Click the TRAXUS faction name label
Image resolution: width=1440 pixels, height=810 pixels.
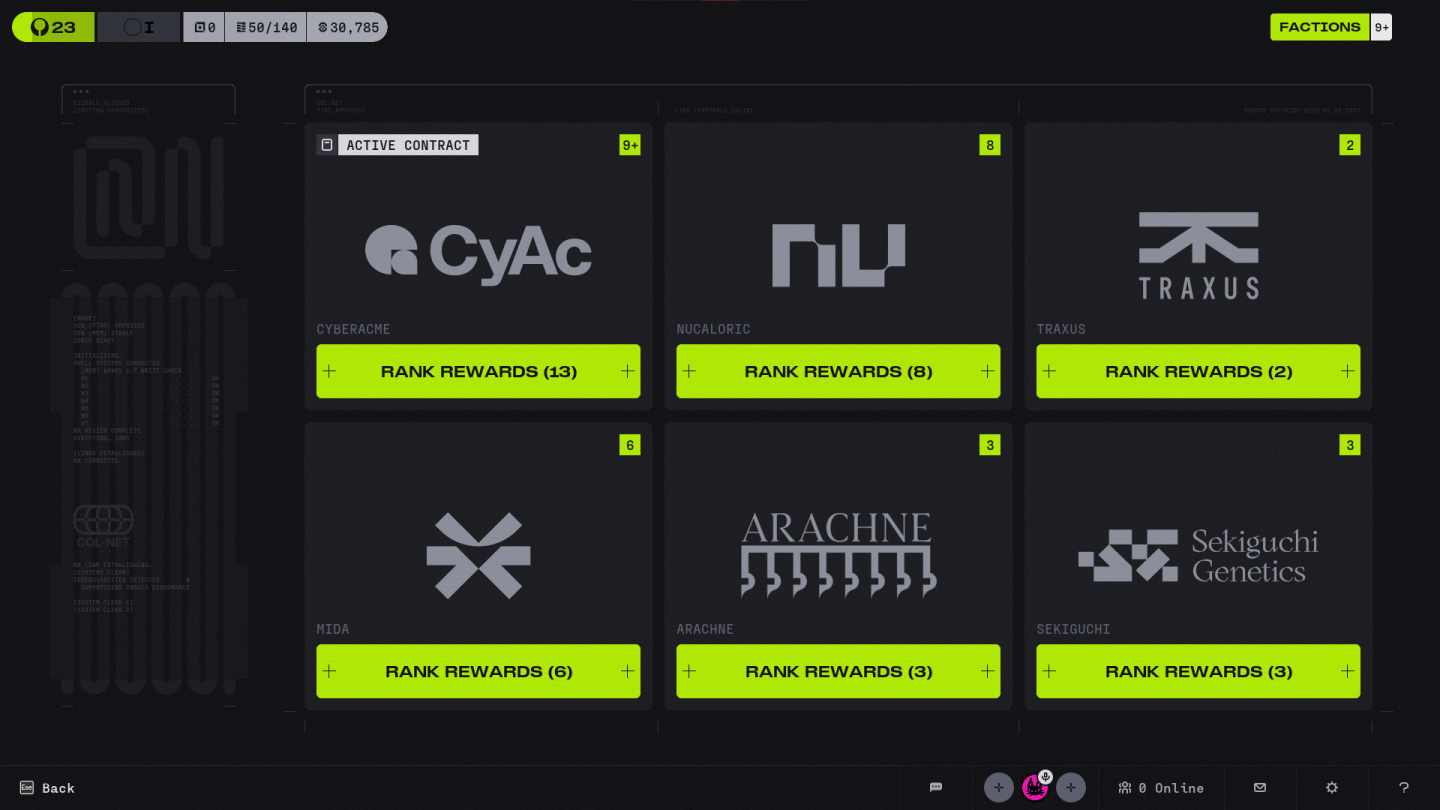[x=1061, y=329]
